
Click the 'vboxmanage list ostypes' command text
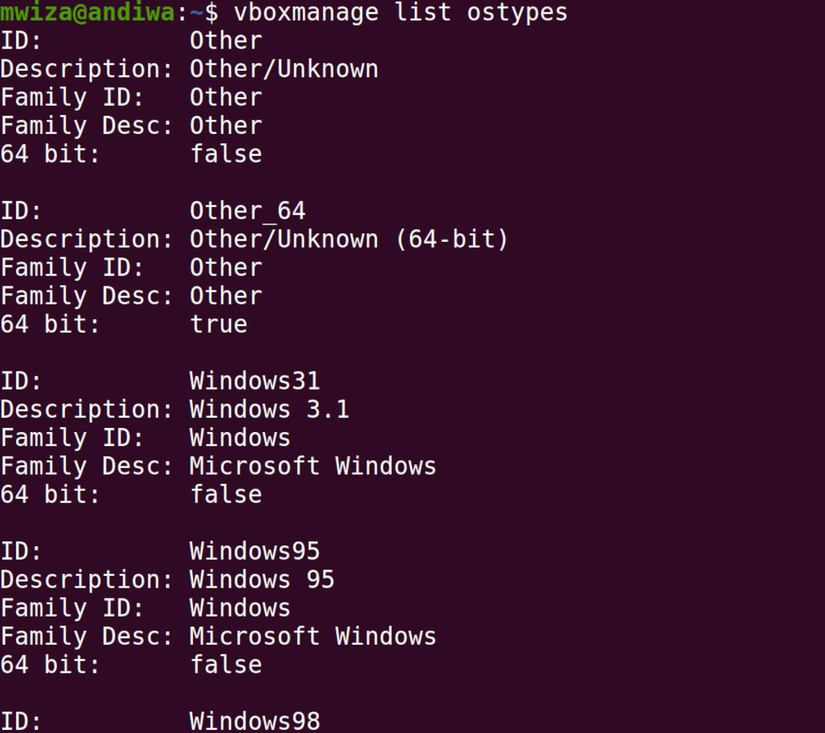click(400, 12)
